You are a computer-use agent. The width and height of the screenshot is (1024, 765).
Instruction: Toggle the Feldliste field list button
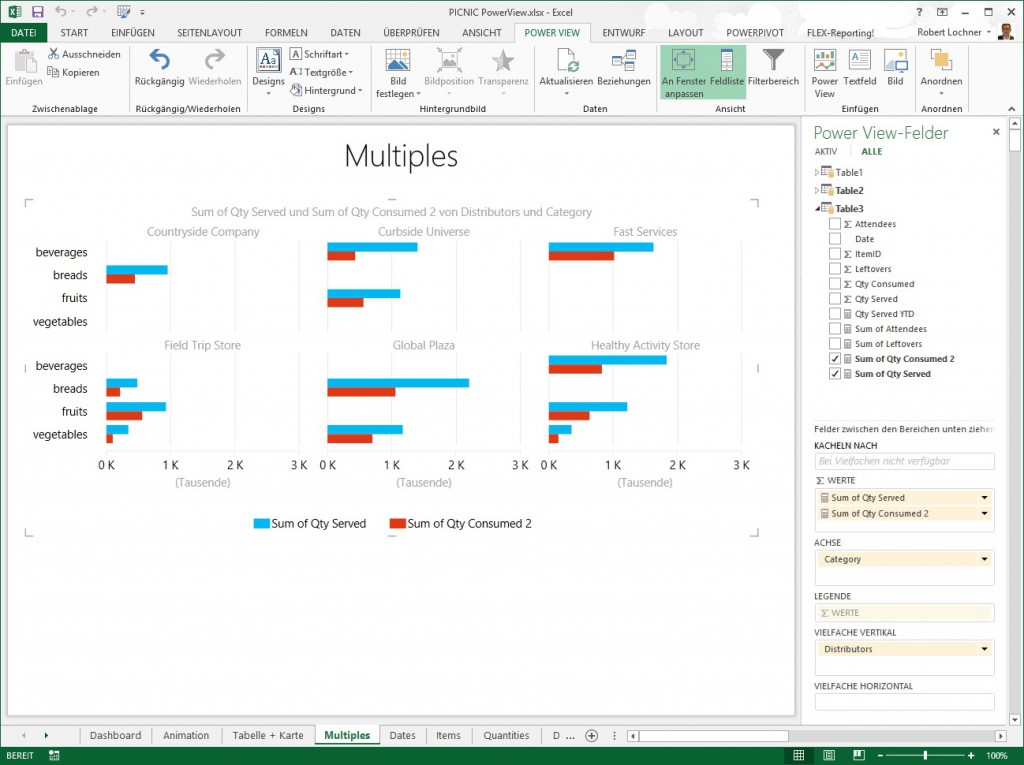coord(727,61)
